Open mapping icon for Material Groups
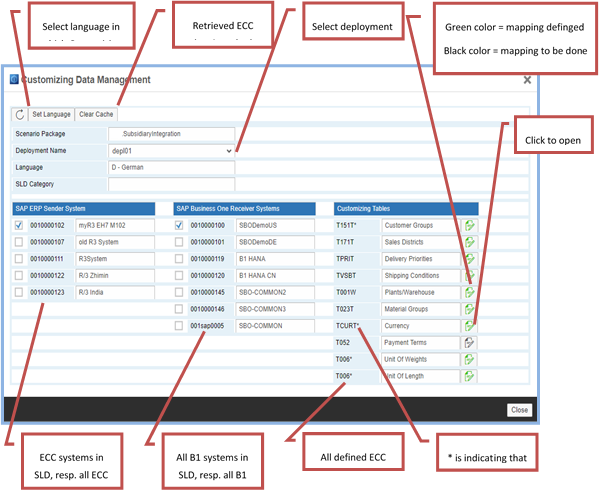Screen dimensions: 600x492 click(x=470, y=309)
